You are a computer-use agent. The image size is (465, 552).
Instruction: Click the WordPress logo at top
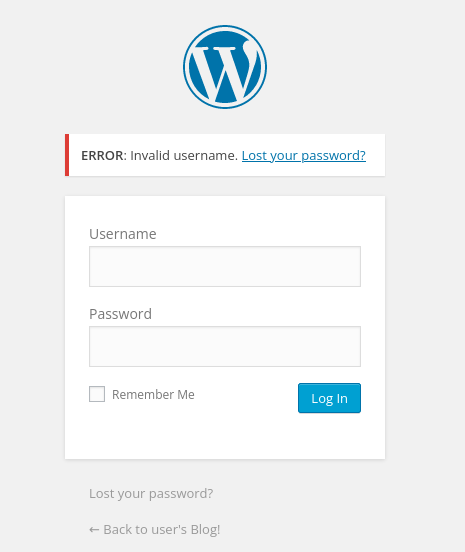[225, 67]
